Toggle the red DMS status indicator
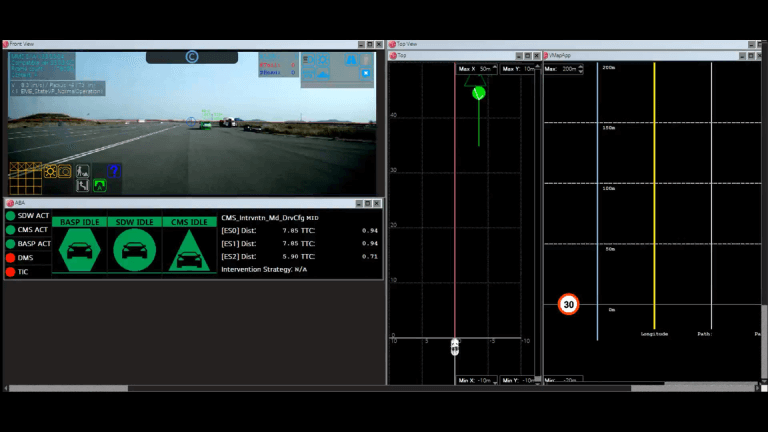This screenshot has height=432, width=768. (x=11, y=257)
